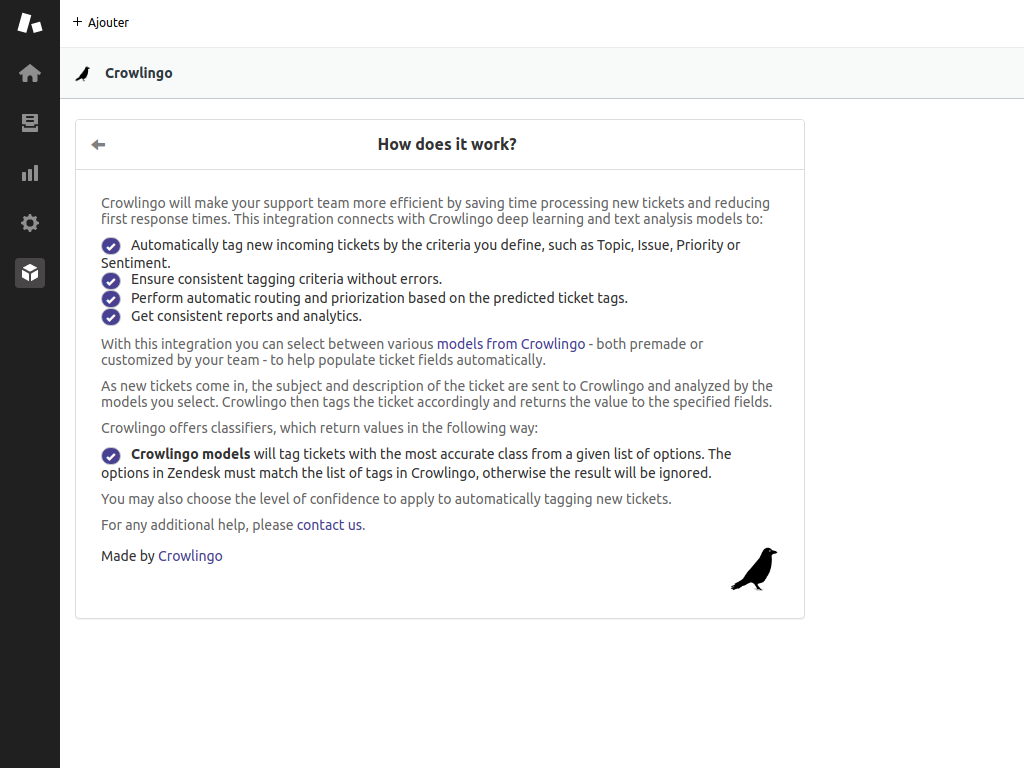Click the checkmark next to "Get consistent reports"
This screenshot has width=1024, height=768.
(111, 317)
